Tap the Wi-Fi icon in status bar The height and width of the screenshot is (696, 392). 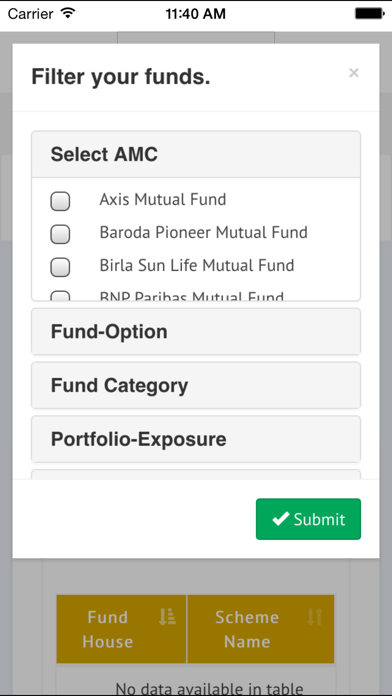(68, 13)
